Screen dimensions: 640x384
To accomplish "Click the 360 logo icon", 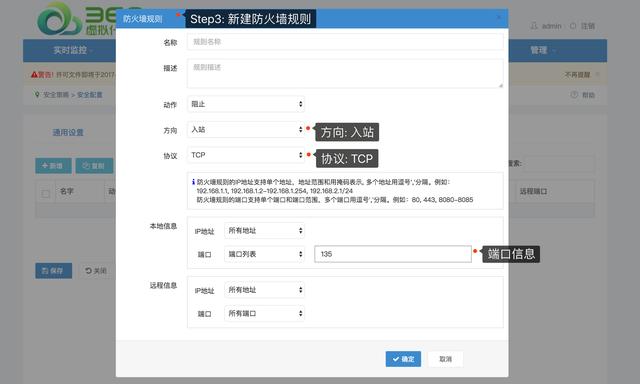I will (60, 19).
